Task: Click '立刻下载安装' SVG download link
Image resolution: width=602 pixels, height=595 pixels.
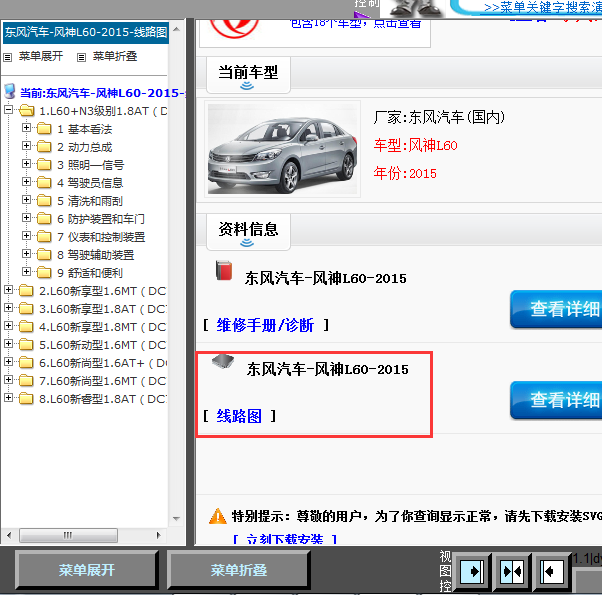Action: click(284, 539)
